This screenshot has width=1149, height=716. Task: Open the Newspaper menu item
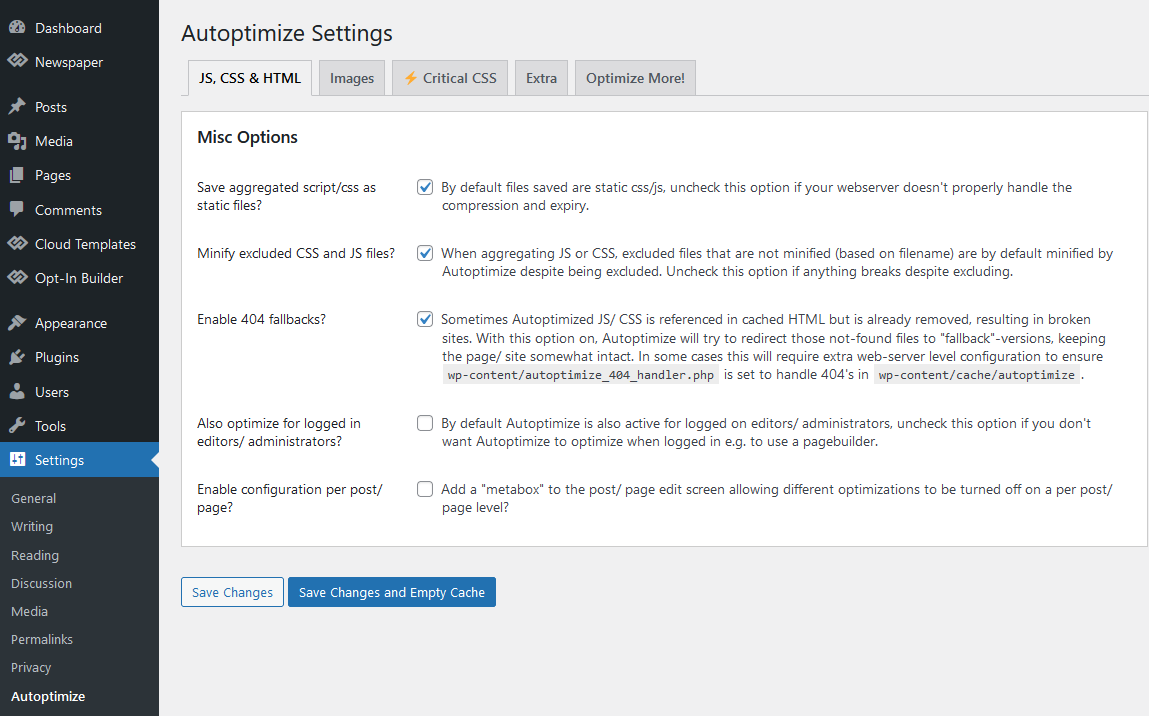[79, 62]
